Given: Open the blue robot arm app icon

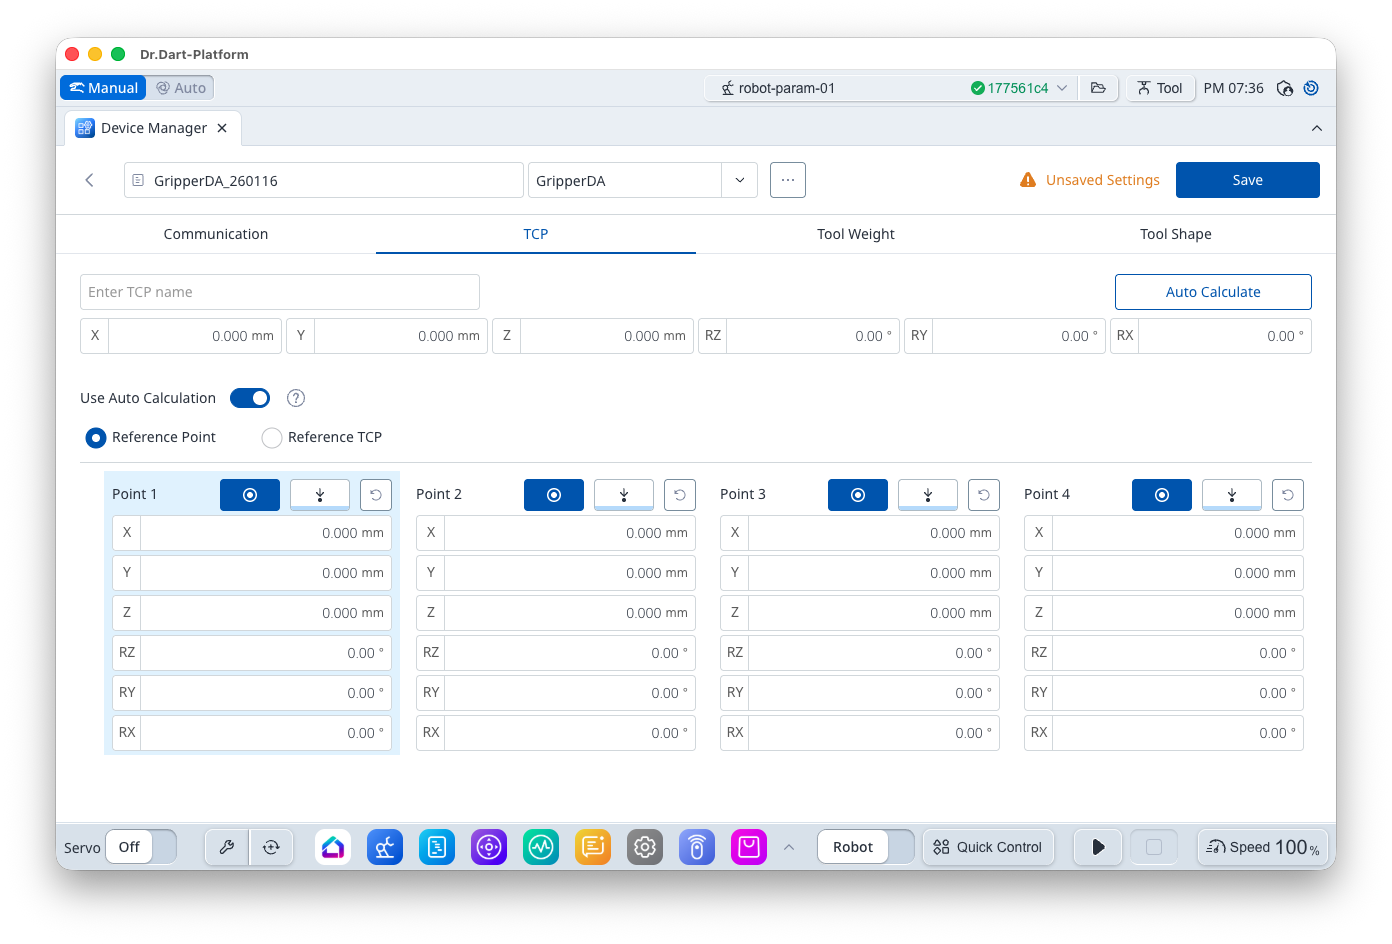Looking at the screenshot, I should coord(385,847).
